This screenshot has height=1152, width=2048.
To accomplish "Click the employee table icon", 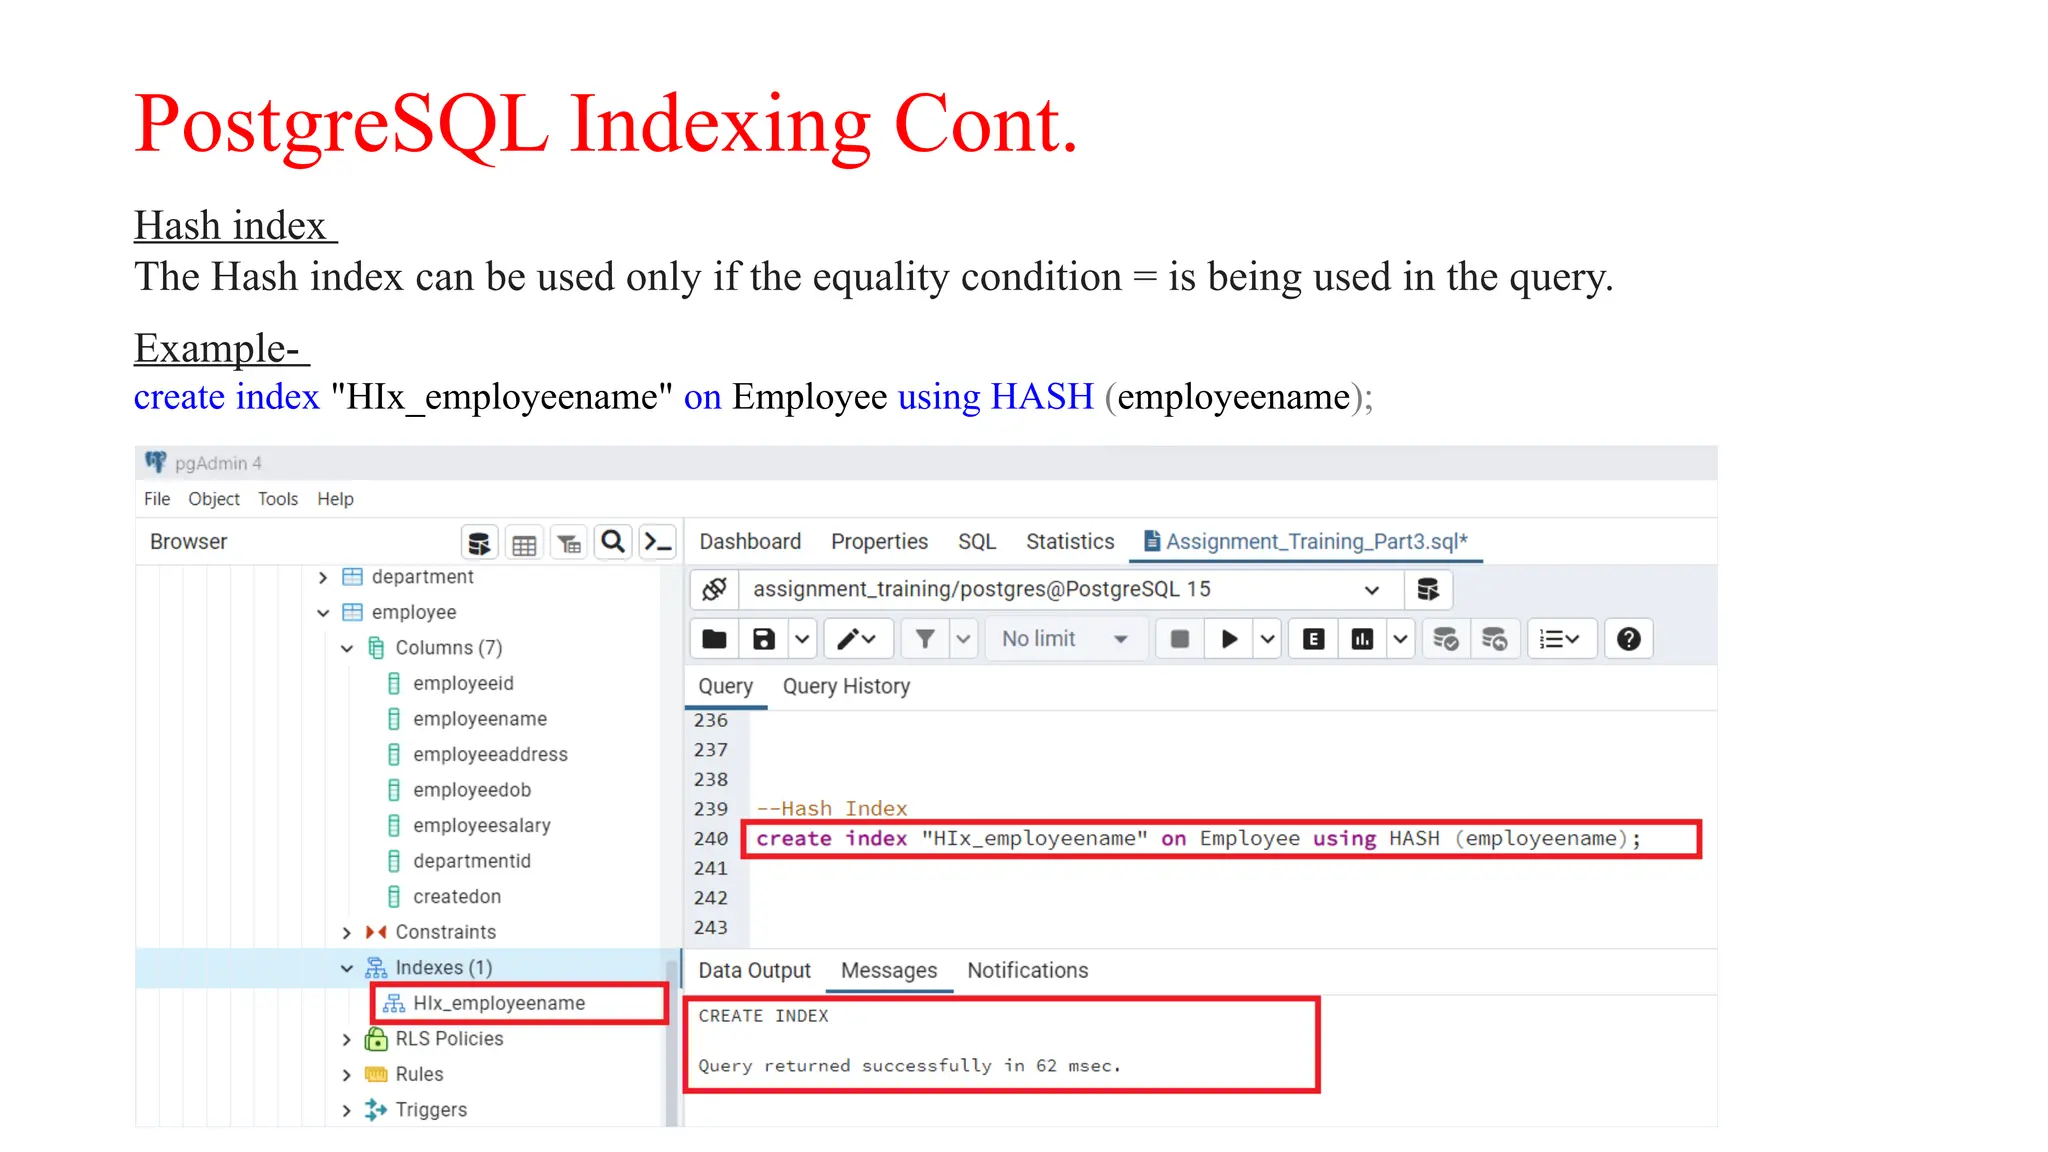I will click(x=352, y=612).
